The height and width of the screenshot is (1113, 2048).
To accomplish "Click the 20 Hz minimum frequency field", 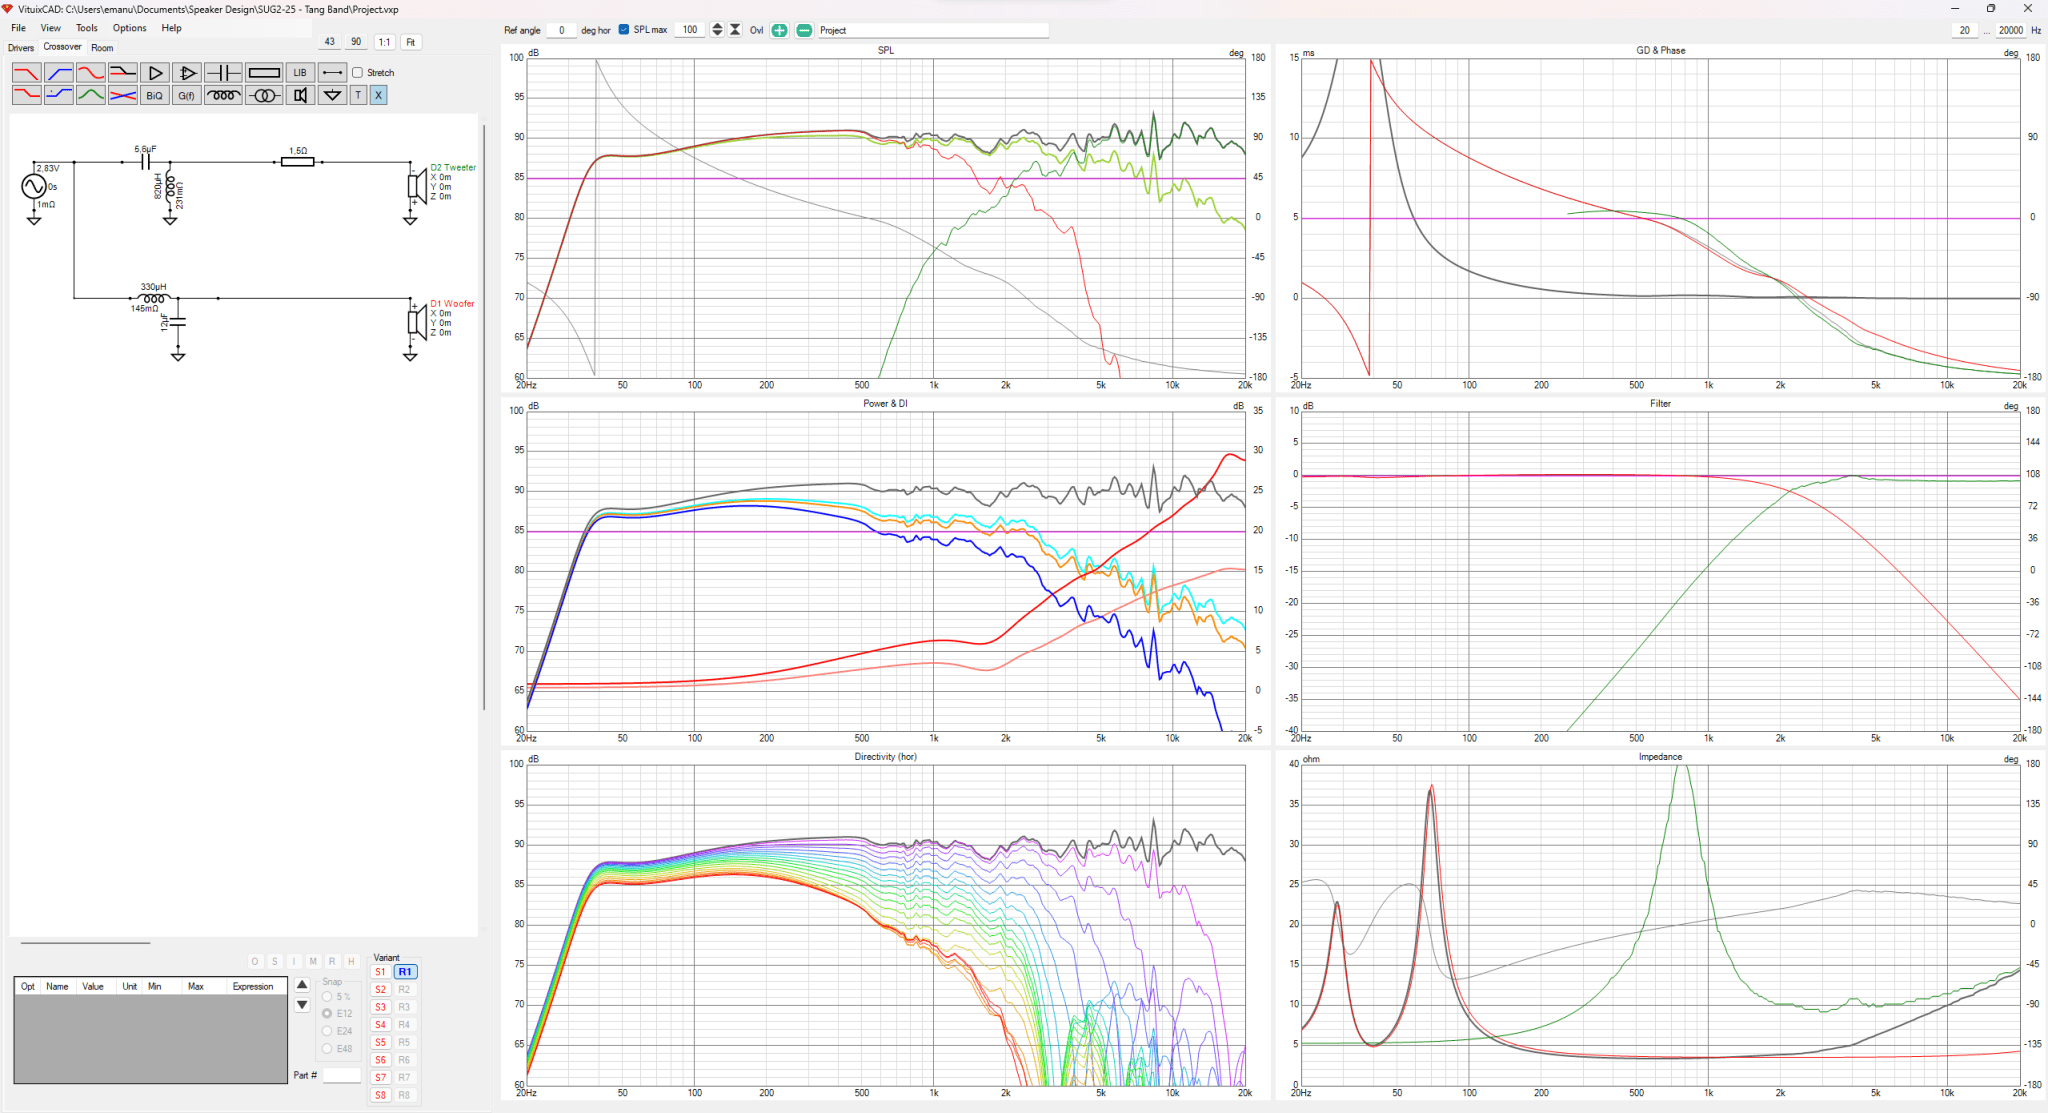I will pos(1965,30).
